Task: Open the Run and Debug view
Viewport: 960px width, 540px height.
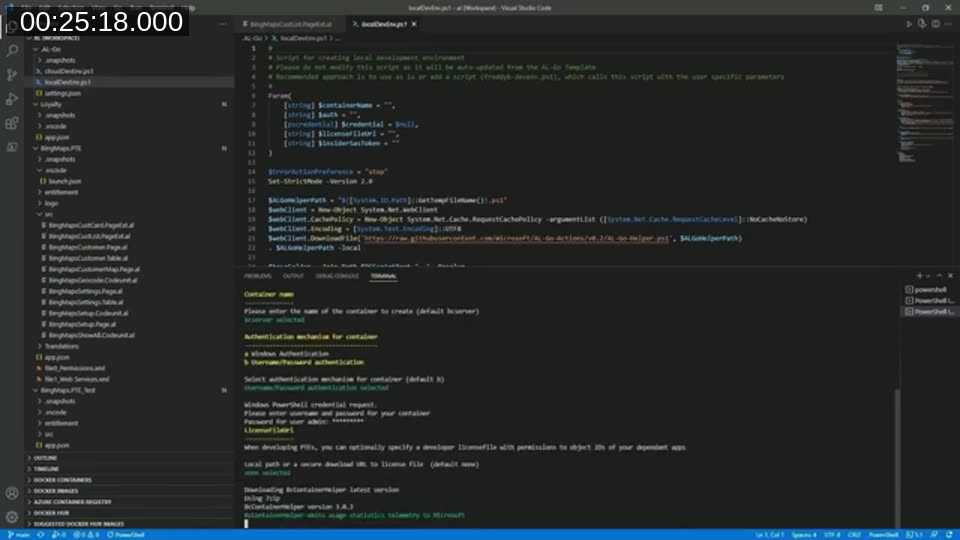Action: pyautogui.click(x=12, y=99)
